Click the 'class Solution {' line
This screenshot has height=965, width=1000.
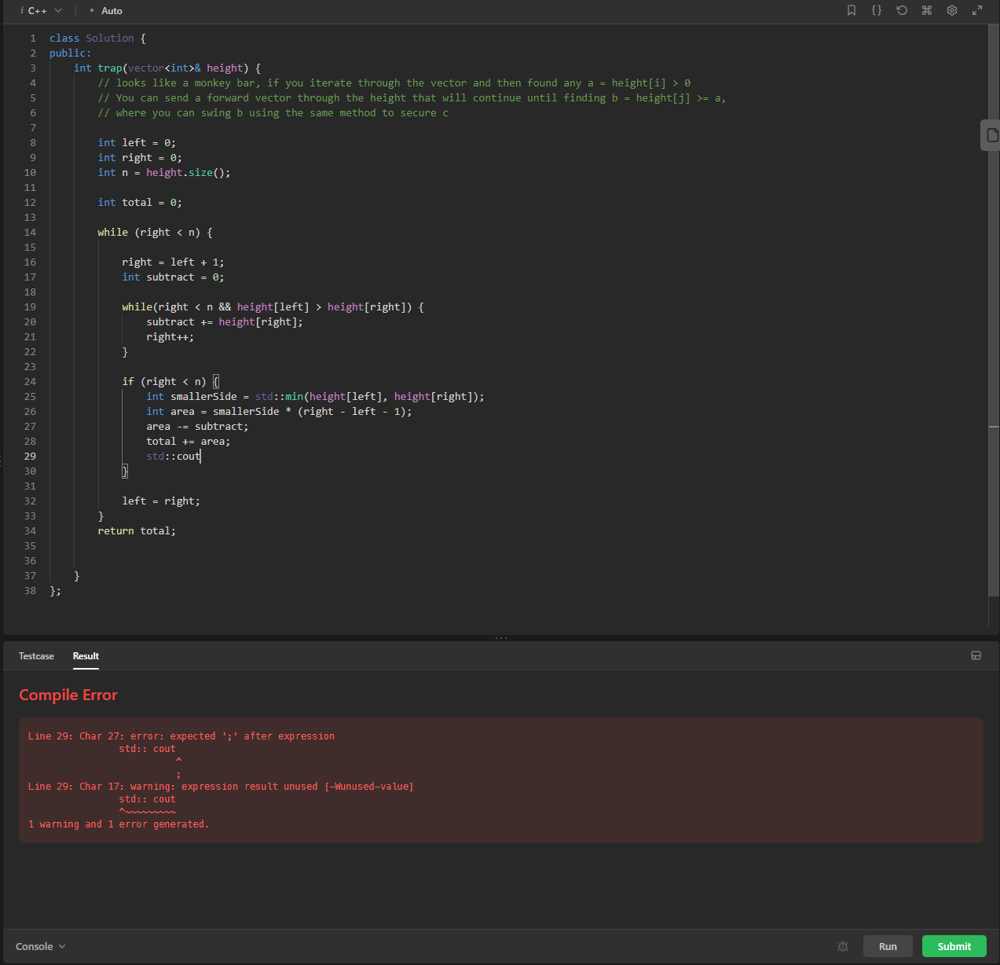point(98,38)
